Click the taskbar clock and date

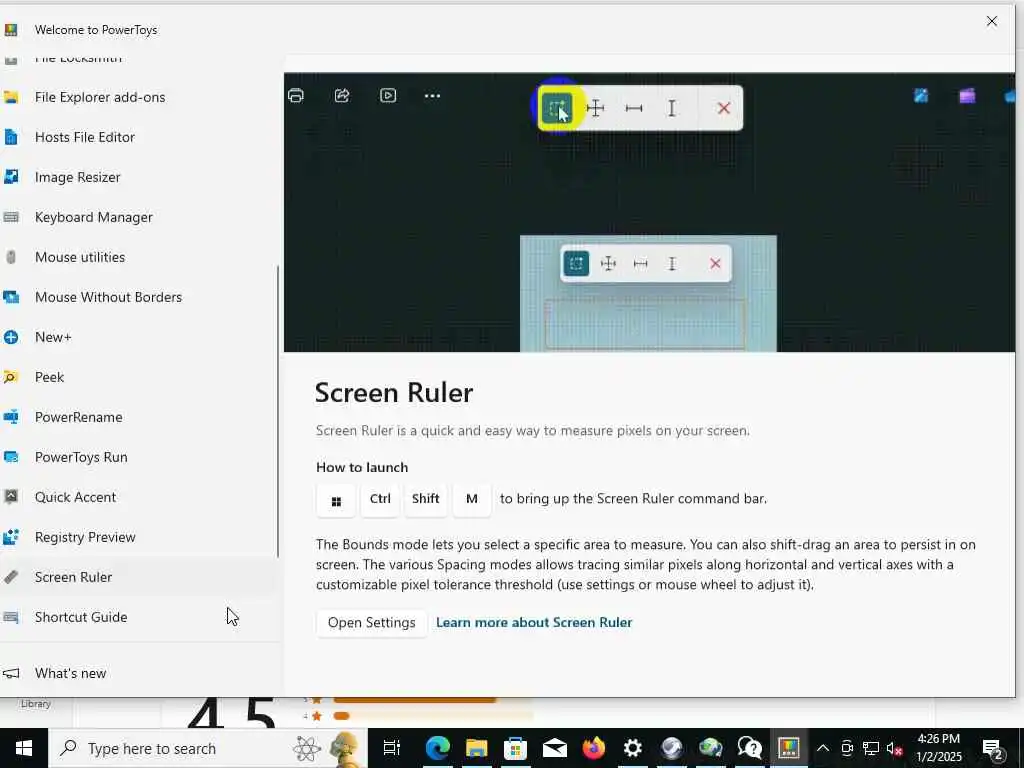pos(939,748)
